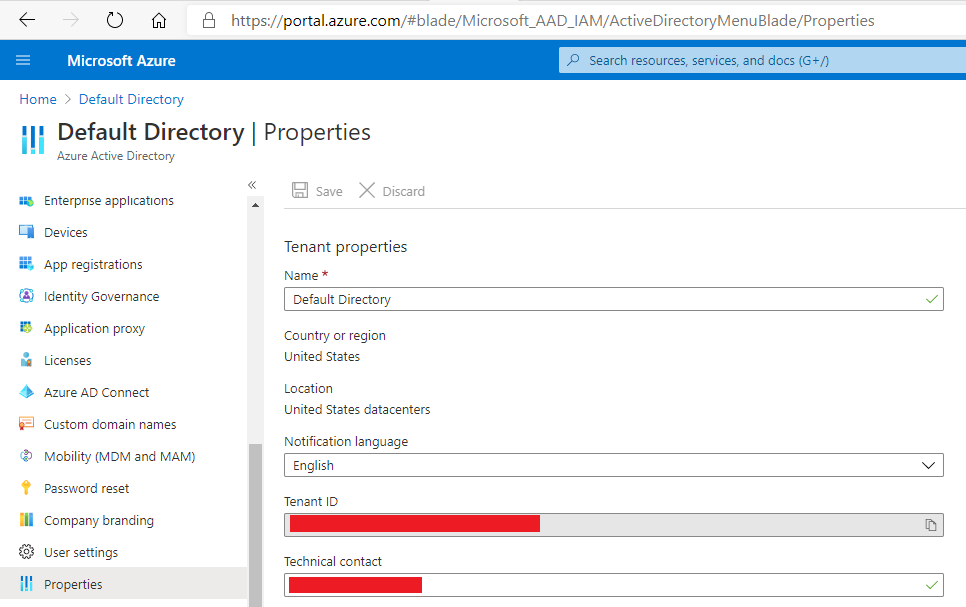Go to browser home page icon

pos(159,20)
